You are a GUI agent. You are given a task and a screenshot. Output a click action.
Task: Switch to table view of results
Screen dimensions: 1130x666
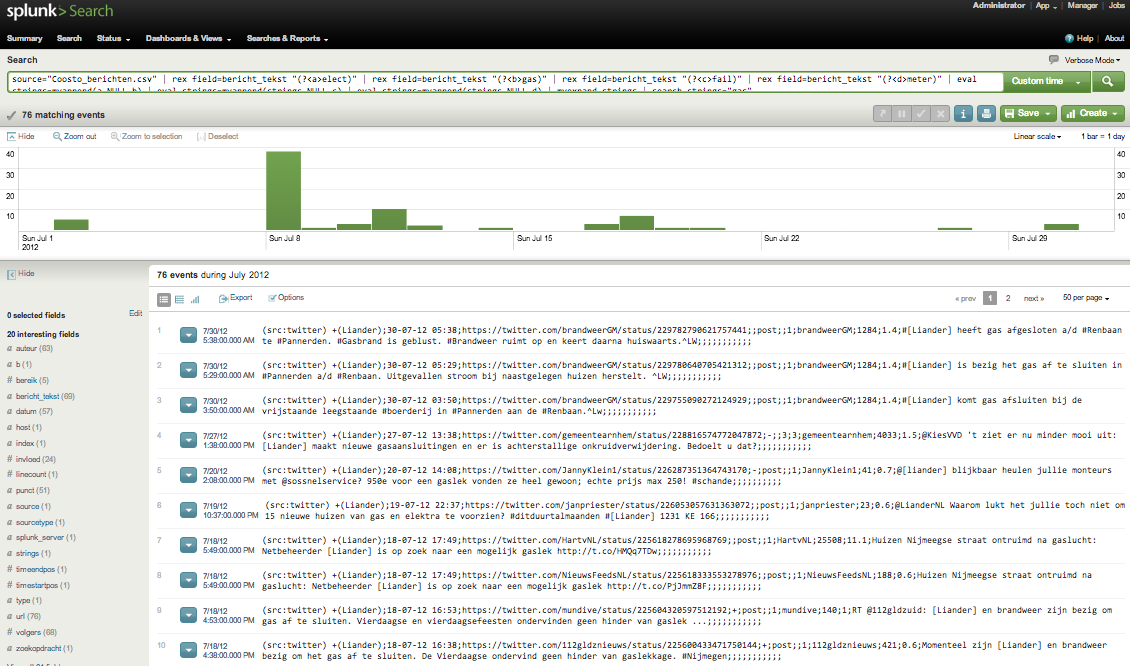179,298
